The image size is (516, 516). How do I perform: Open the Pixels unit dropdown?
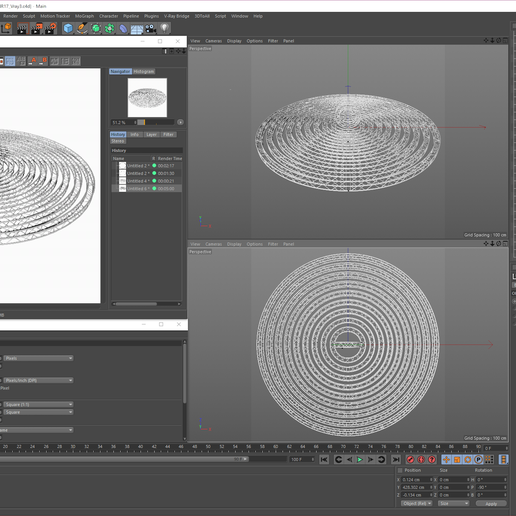(x=38, y=358)
